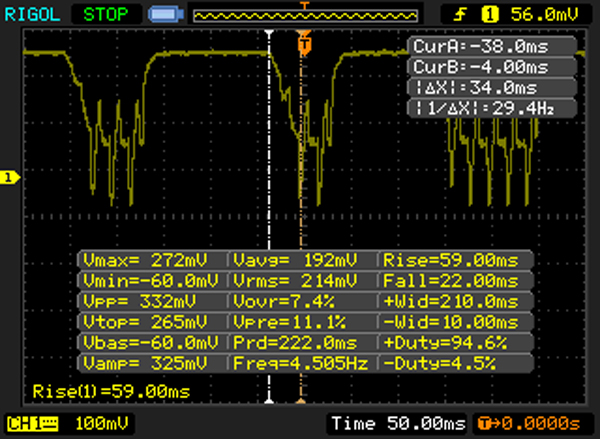This screenshot has width=600, height=439.
Task: Click the 56.0mV trigger level value
Action: (x=545, y=15)
